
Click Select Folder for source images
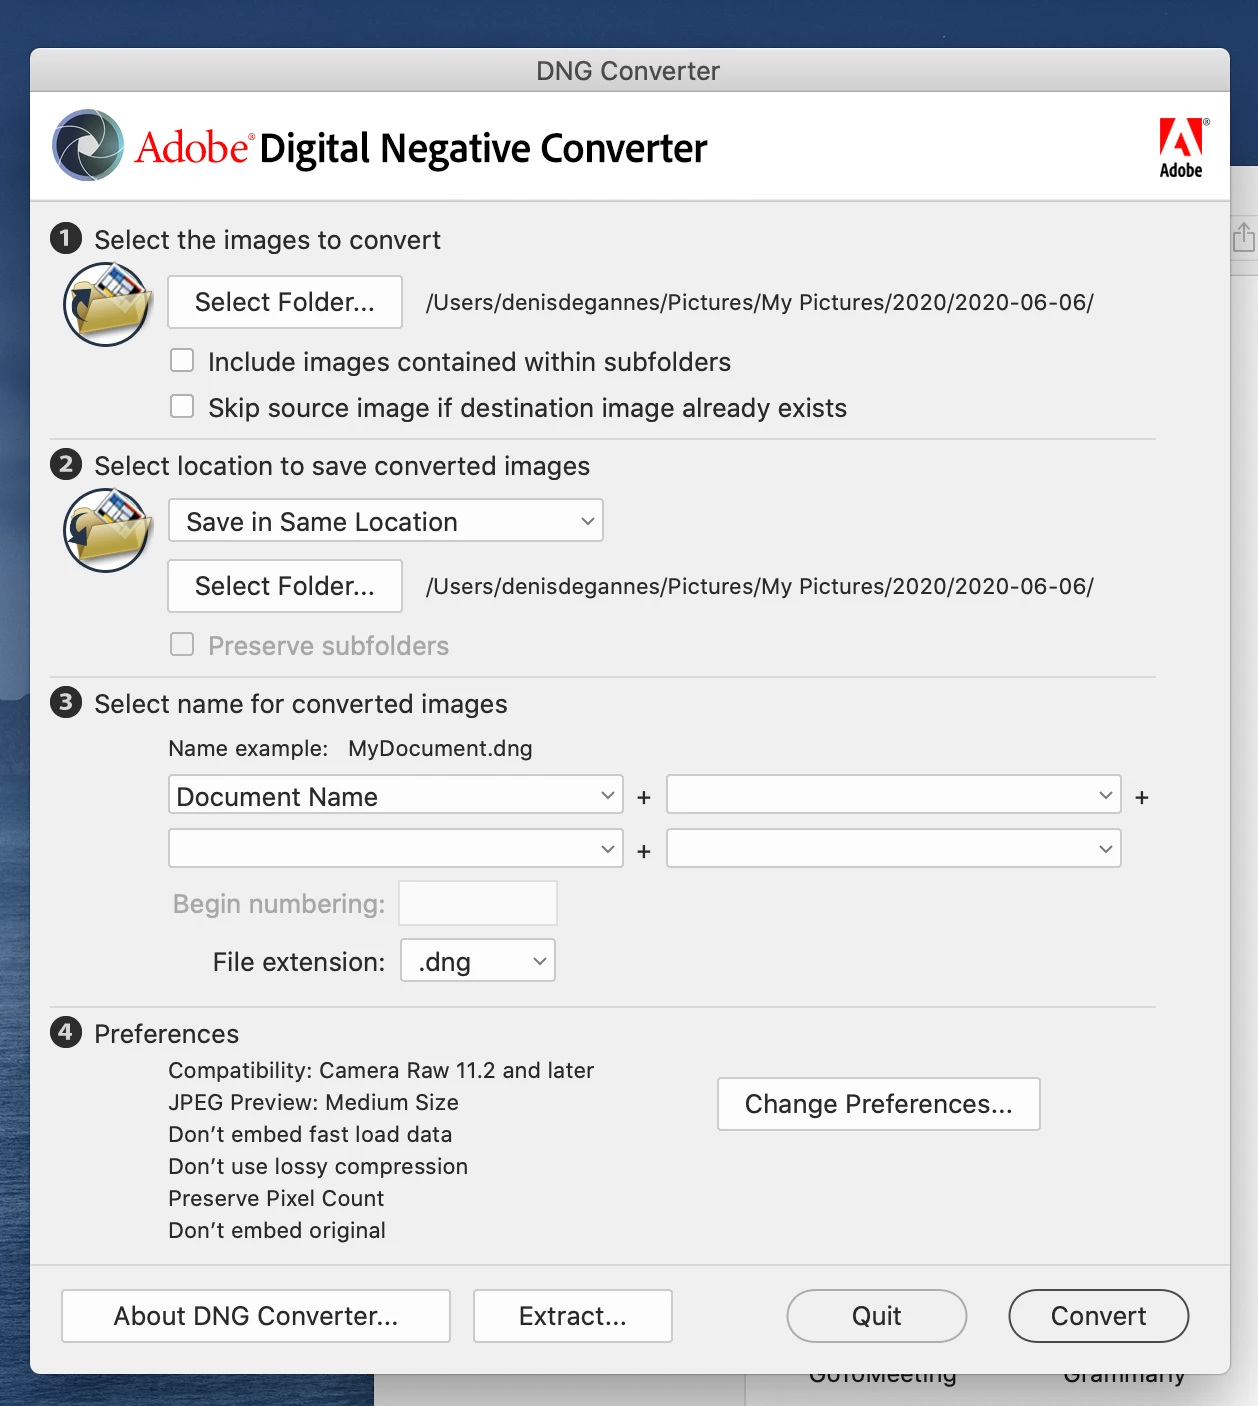285,302
